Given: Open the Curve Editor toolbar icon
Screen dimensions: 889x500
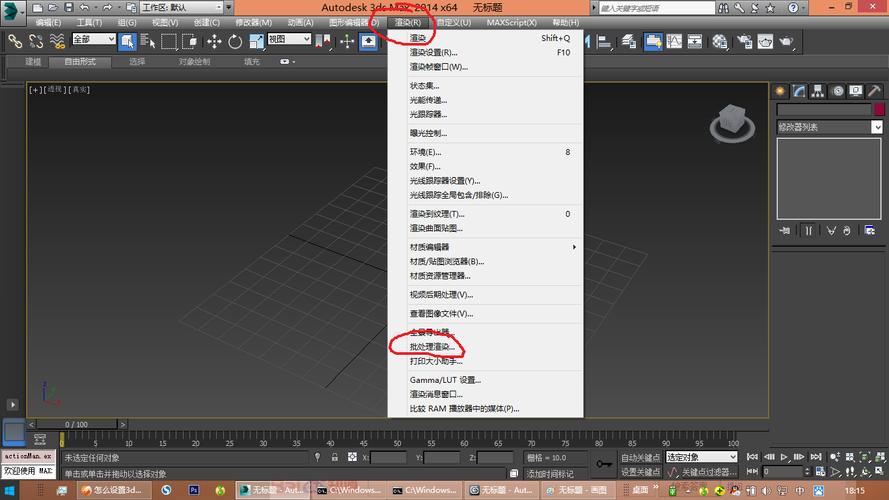Looking at the screenshot, I should point(675,41).
